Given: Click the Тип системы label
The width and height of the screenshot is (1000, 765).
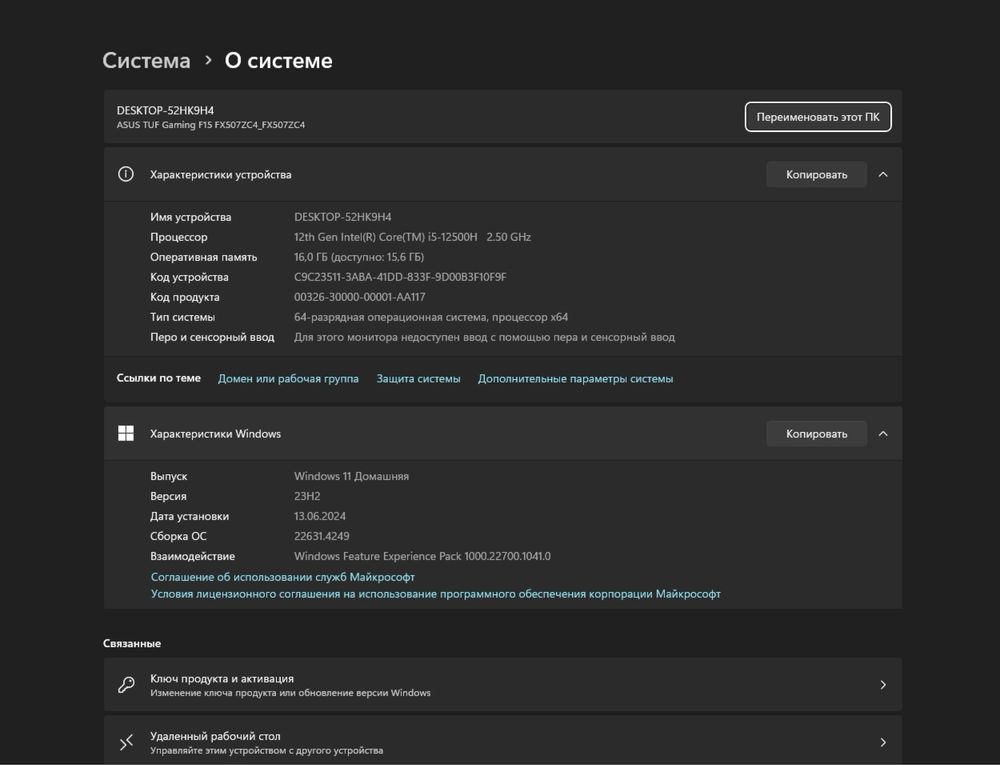Looking at the screenshot, I should click(x=182, y=317).
